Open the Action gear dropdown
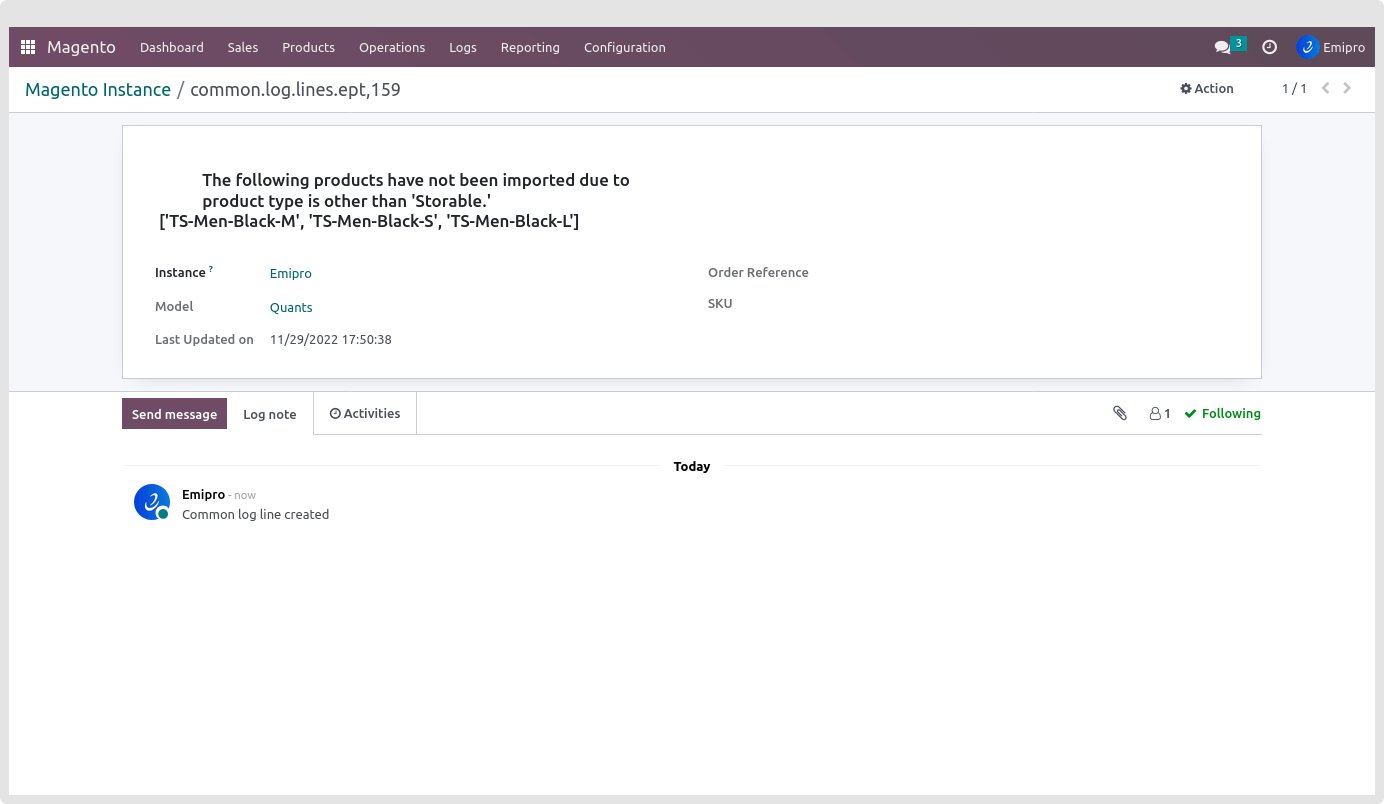The width and height of the screenshot is (1384, 804). click(x=1207, y=88)
